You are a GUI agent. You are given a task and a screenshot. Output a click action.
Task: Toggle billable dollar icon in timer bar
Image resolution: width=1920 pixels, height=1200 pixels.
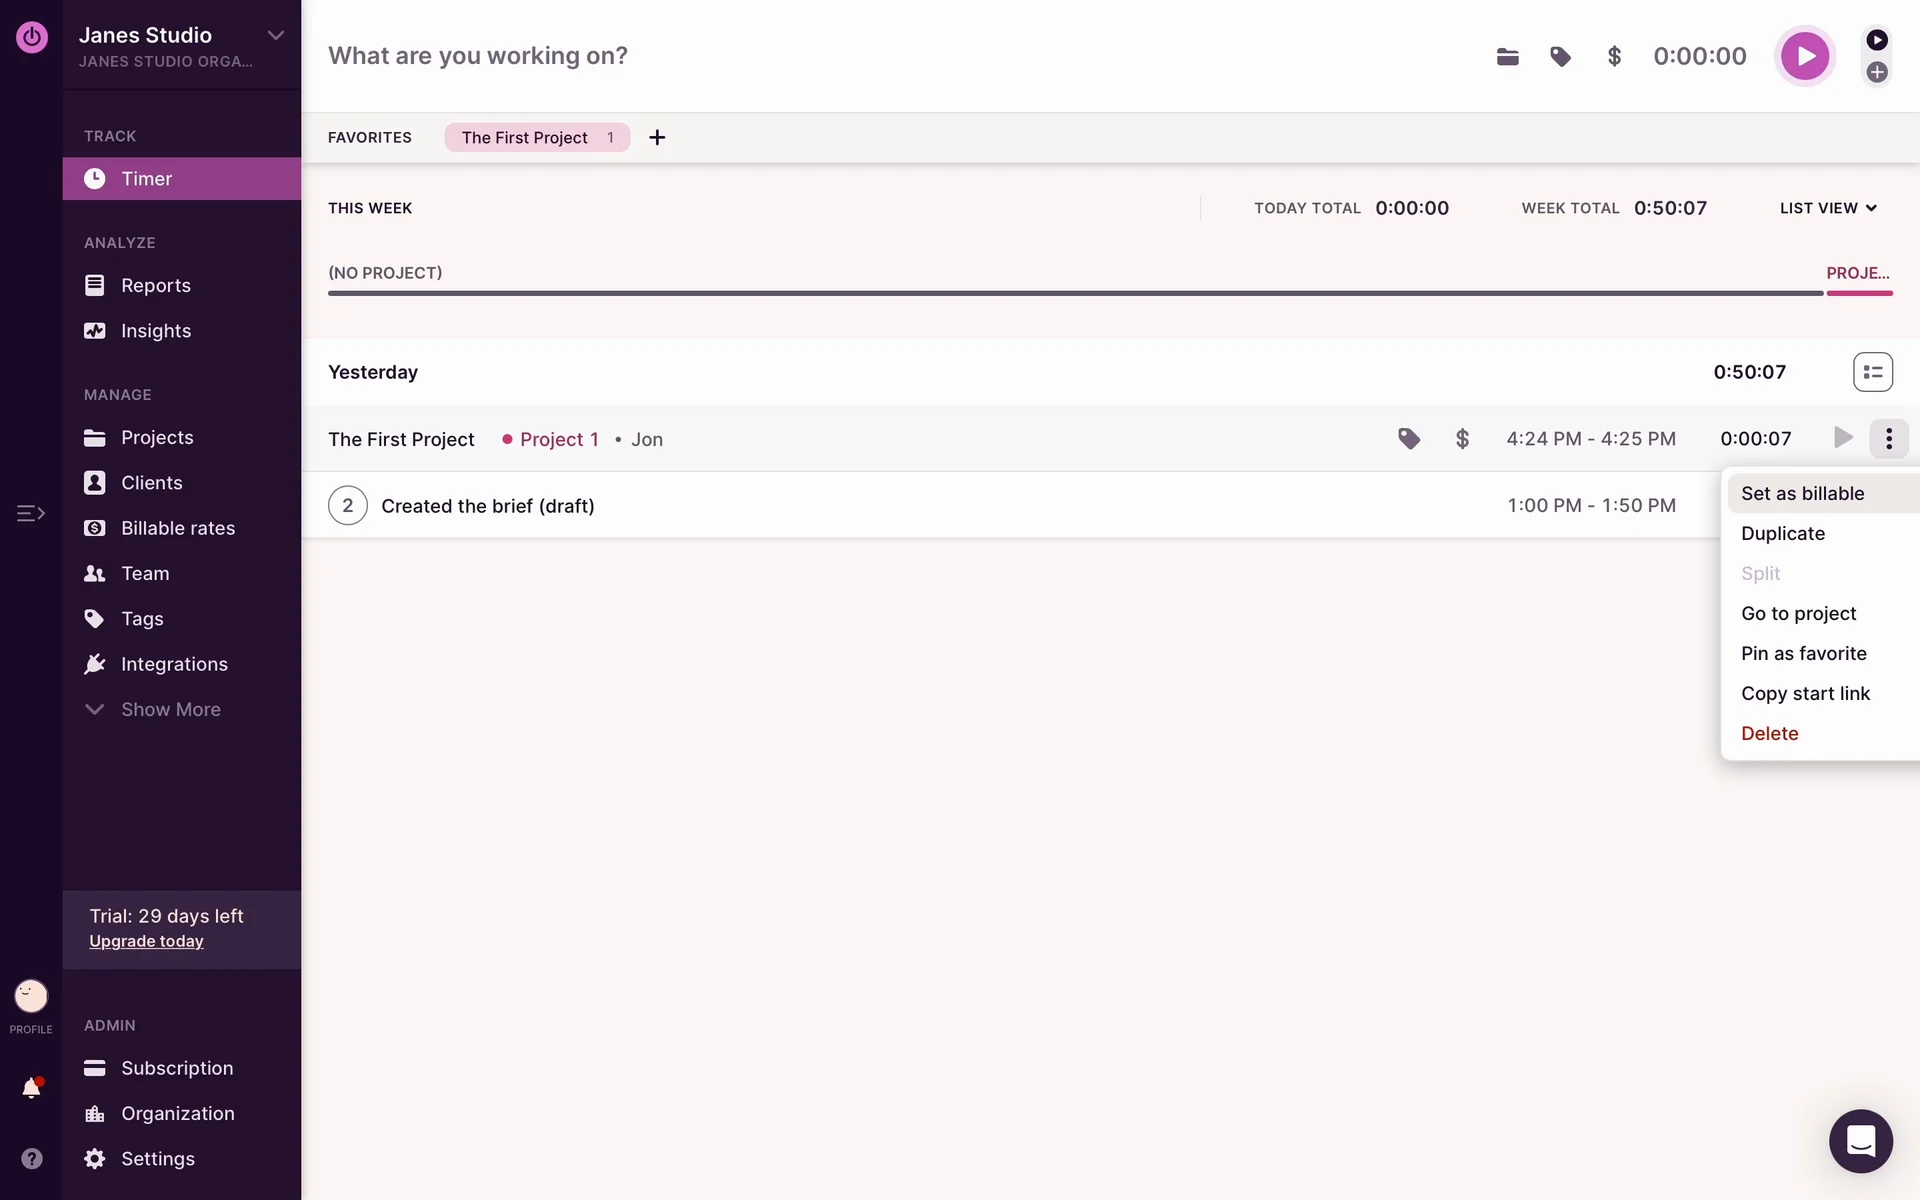coord(1613,57)
